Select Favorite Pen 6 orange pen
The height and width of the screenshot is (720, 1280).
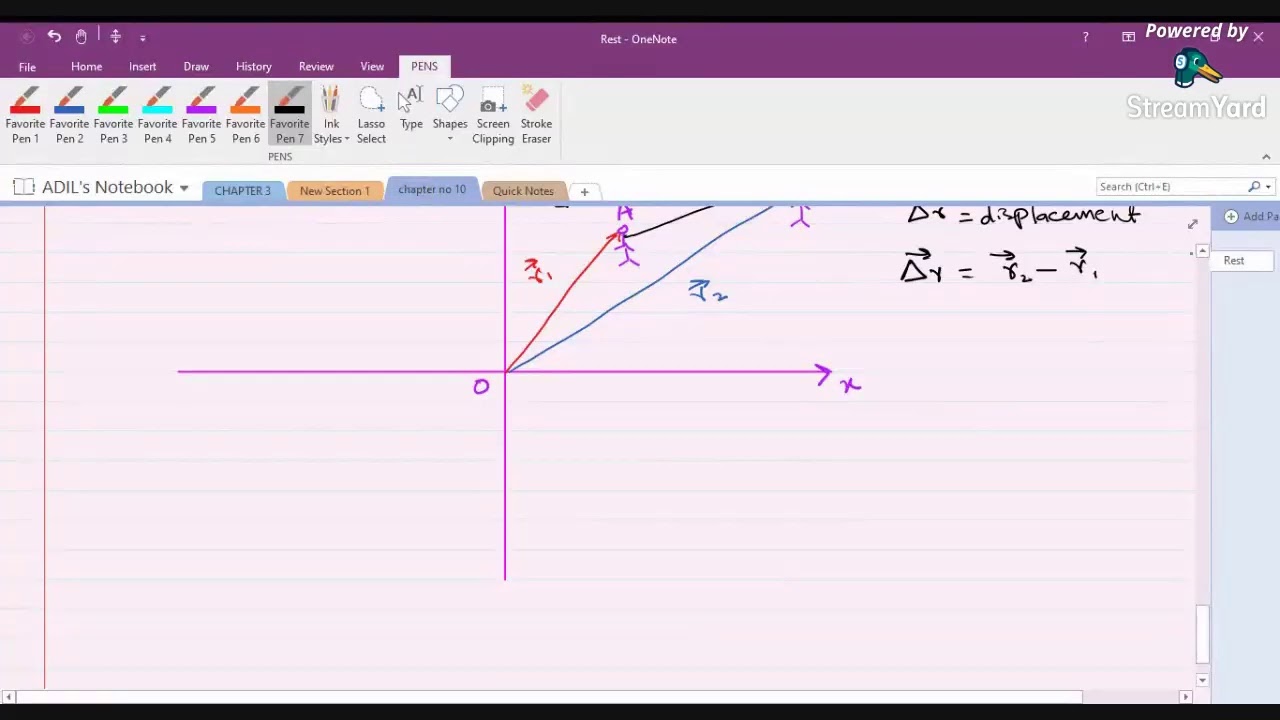tap(245, 116)
